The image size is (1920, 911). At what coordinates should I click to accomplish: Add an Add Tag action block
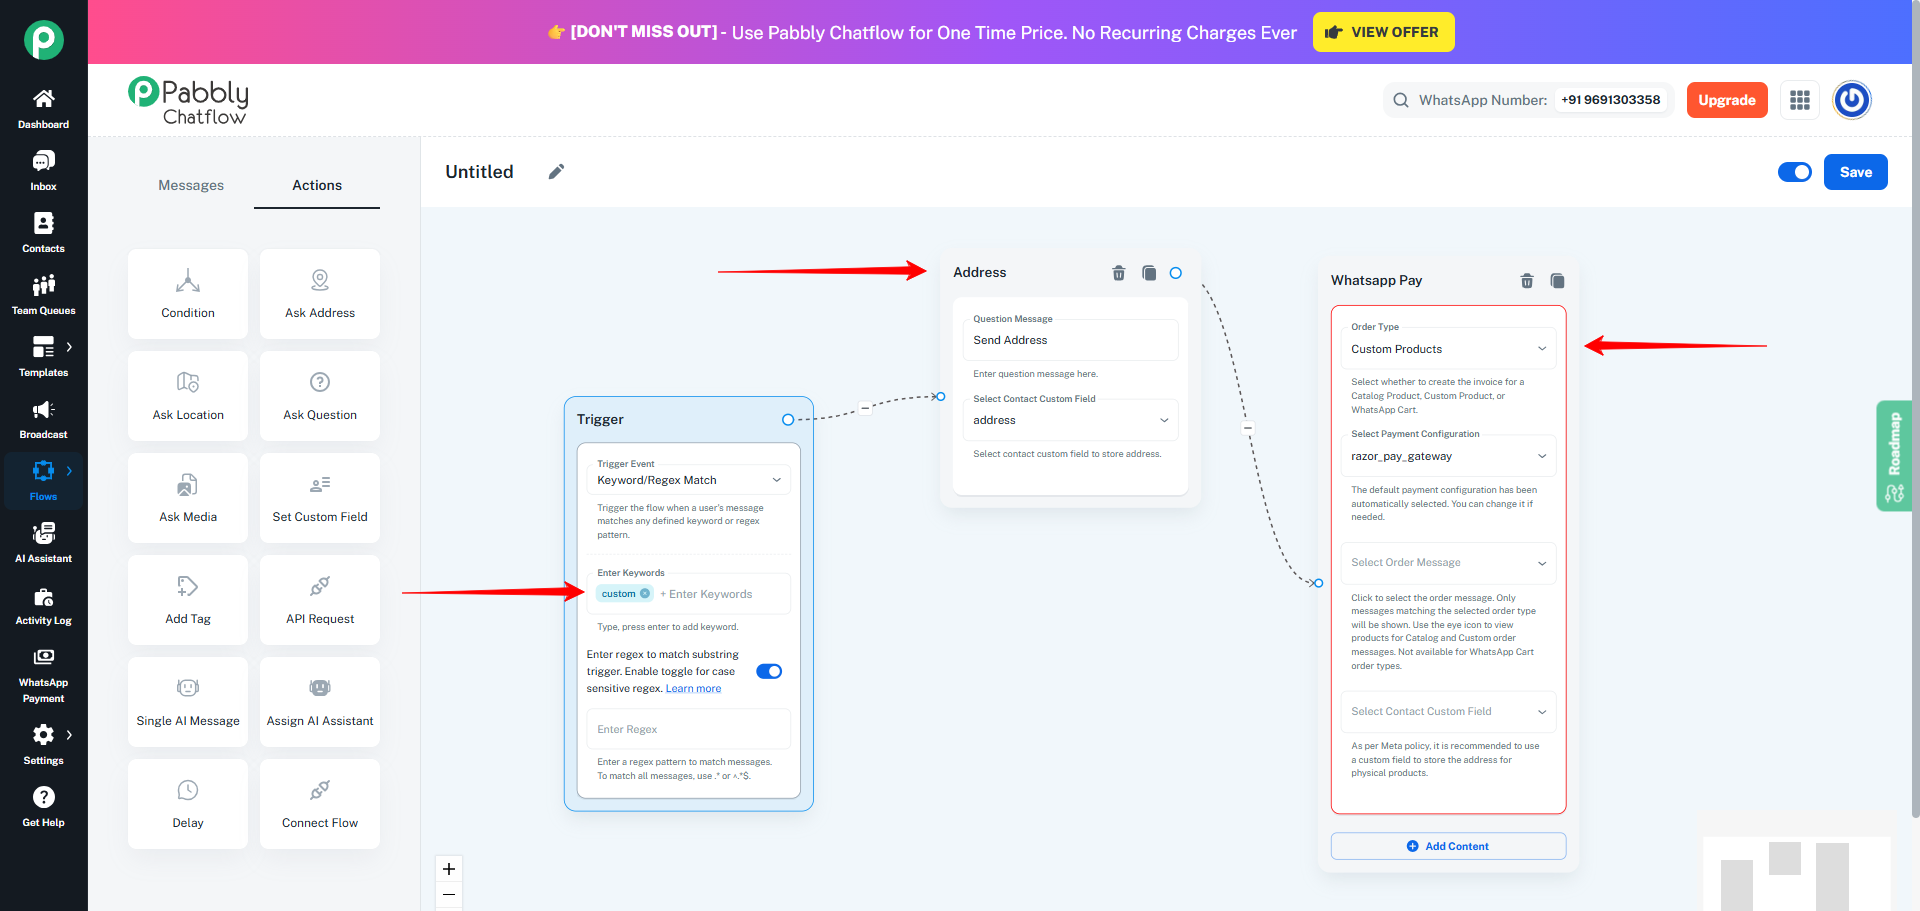(x=188, y=600)
